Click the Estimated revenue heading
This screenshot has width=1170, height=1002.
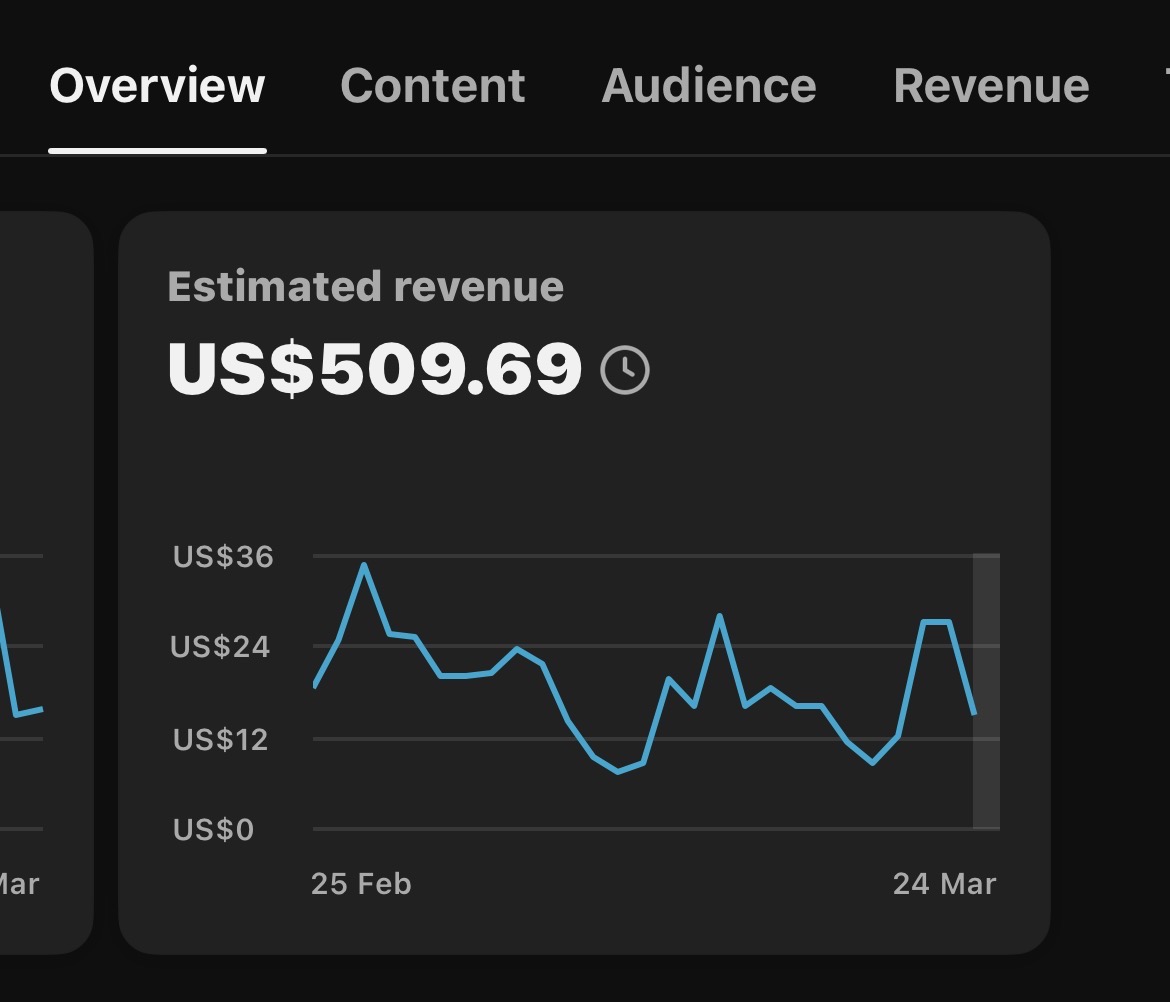point(365,287)
